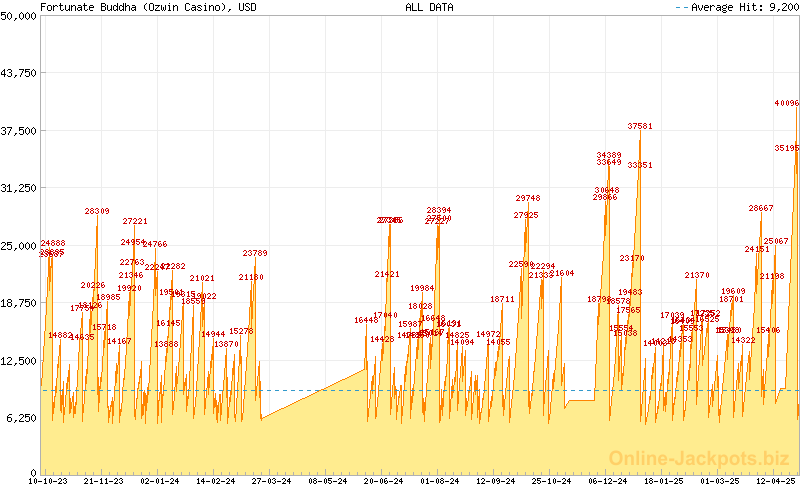Click the 35195 data label
This screenshot has height=490, width=800.
click(786, 148)
